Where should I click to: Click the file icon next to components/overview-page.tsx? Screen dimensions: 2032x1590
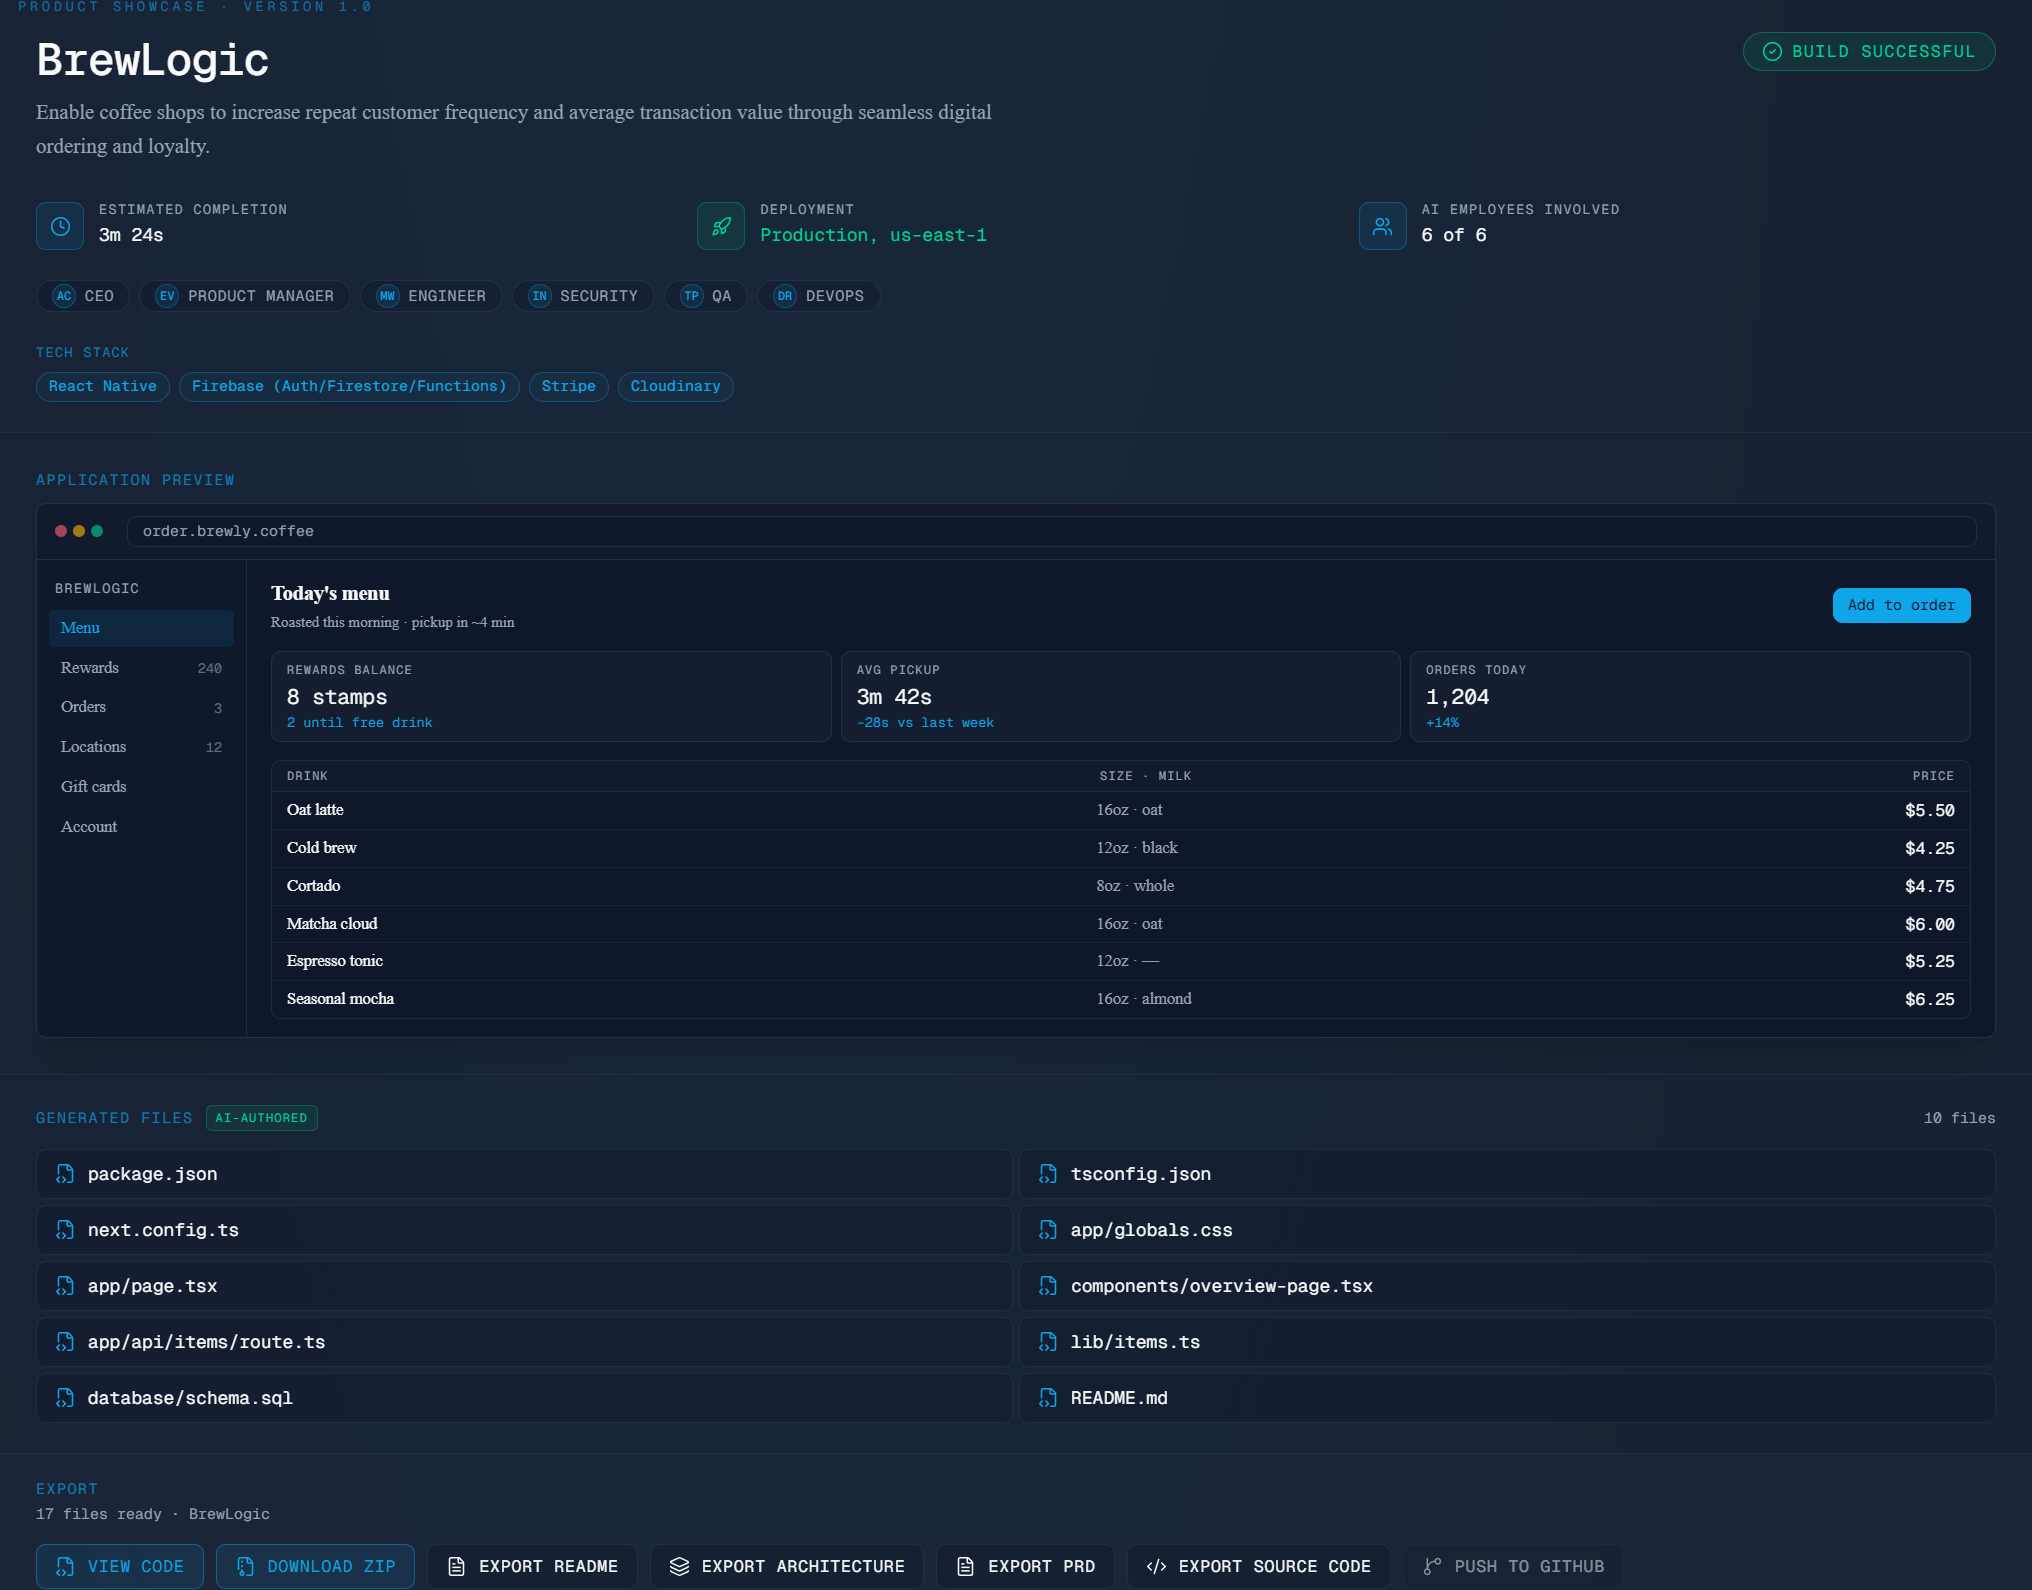point(1048,1286)
